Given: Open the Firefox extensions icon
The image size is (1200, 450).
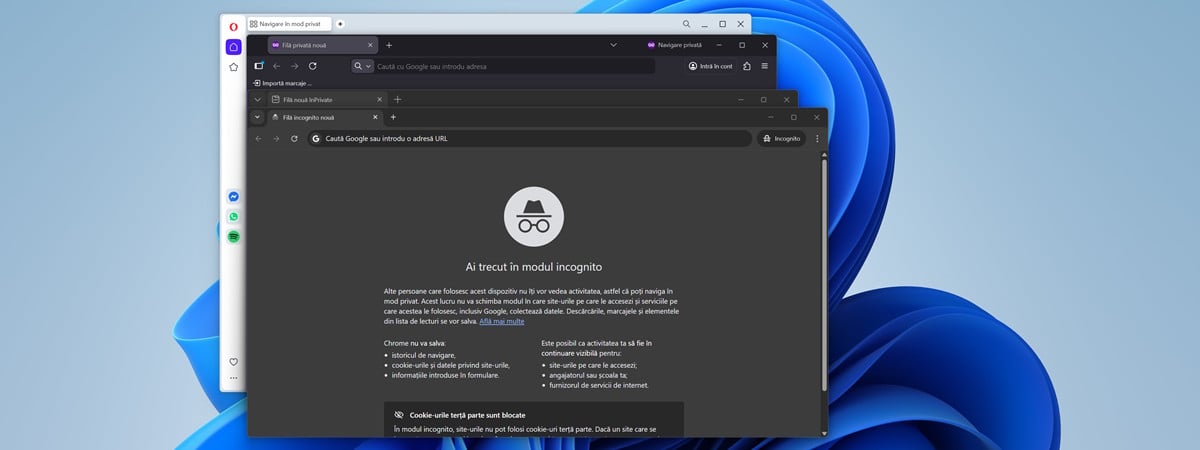Looking at the screenshot, I should coord(747,66).
